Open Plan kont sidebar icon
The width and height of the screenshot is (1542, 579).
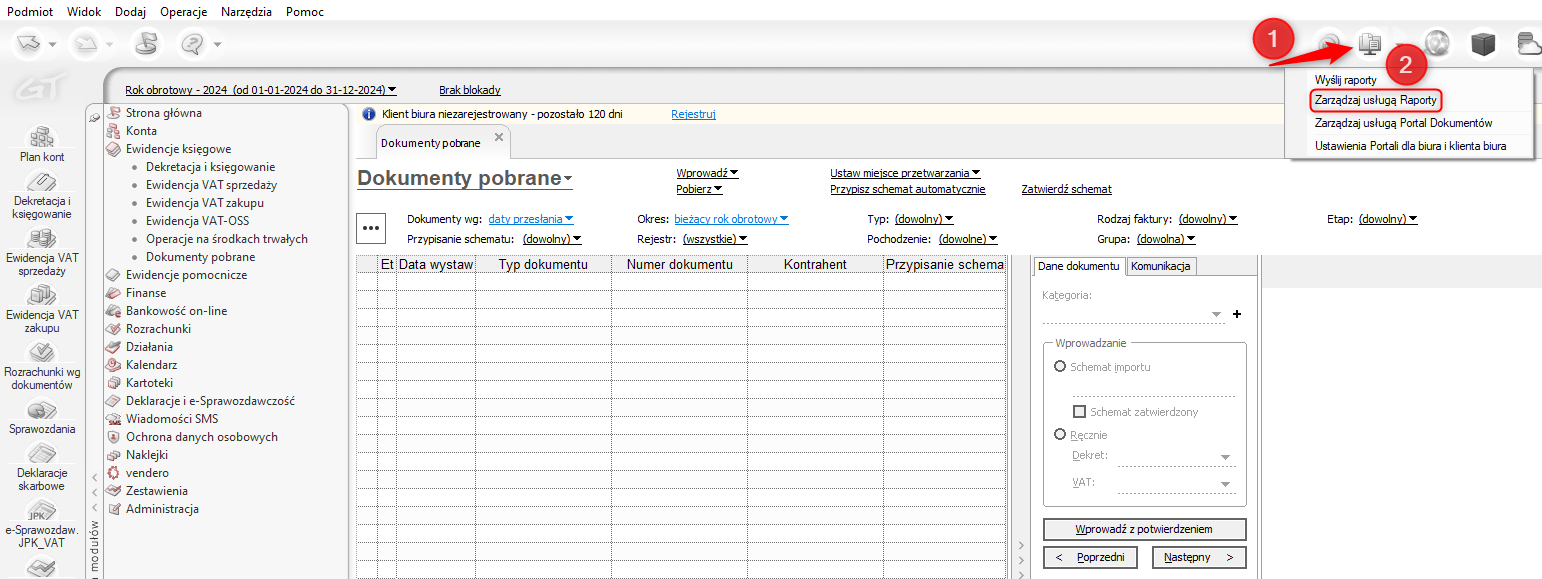tap(42, 137)
